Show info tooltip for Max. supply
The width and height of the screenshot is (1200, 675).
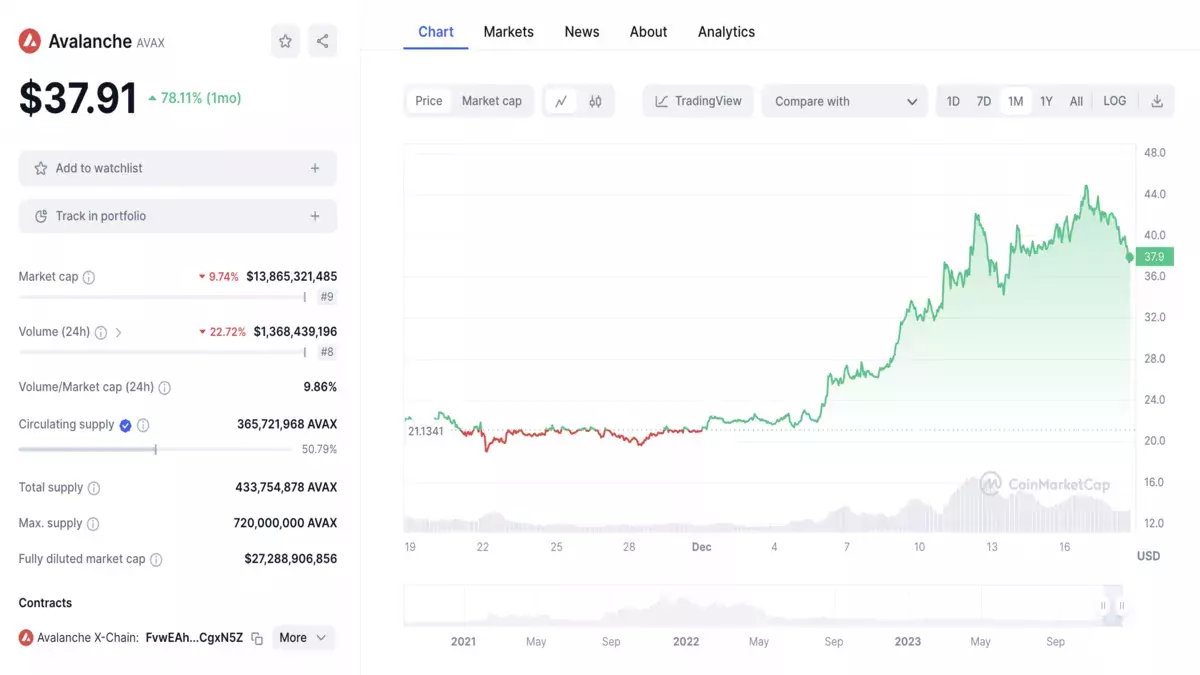pyautogui.click(x=93, y=524)
